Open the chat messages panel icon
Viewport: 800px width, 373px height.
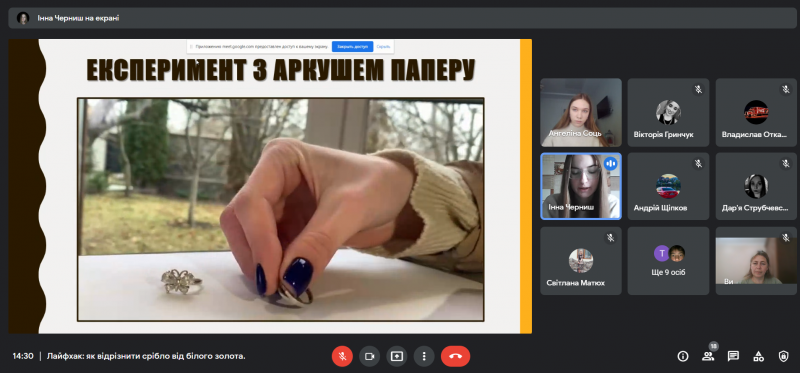(x=733, y=356)
